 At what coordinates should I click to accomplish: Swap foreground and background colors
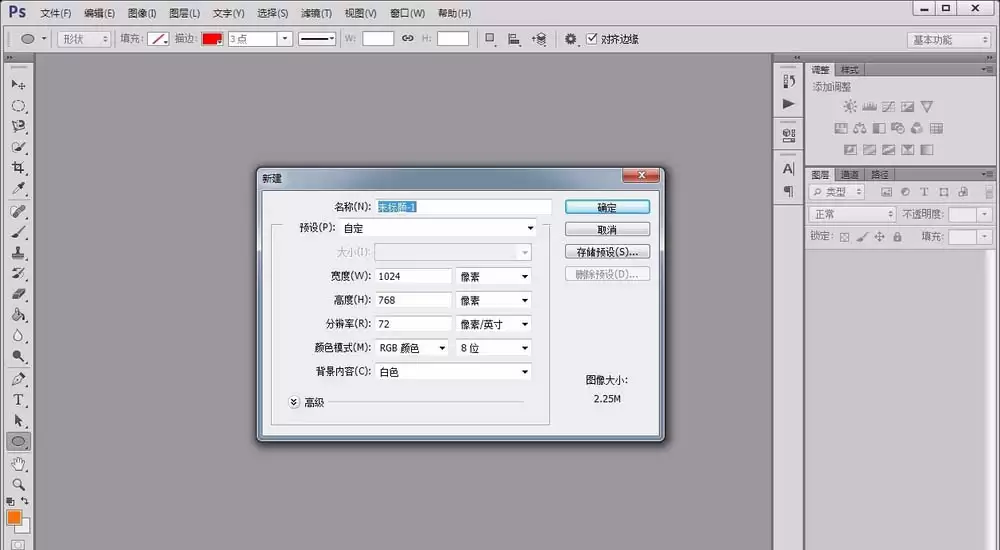coord(25,502)
